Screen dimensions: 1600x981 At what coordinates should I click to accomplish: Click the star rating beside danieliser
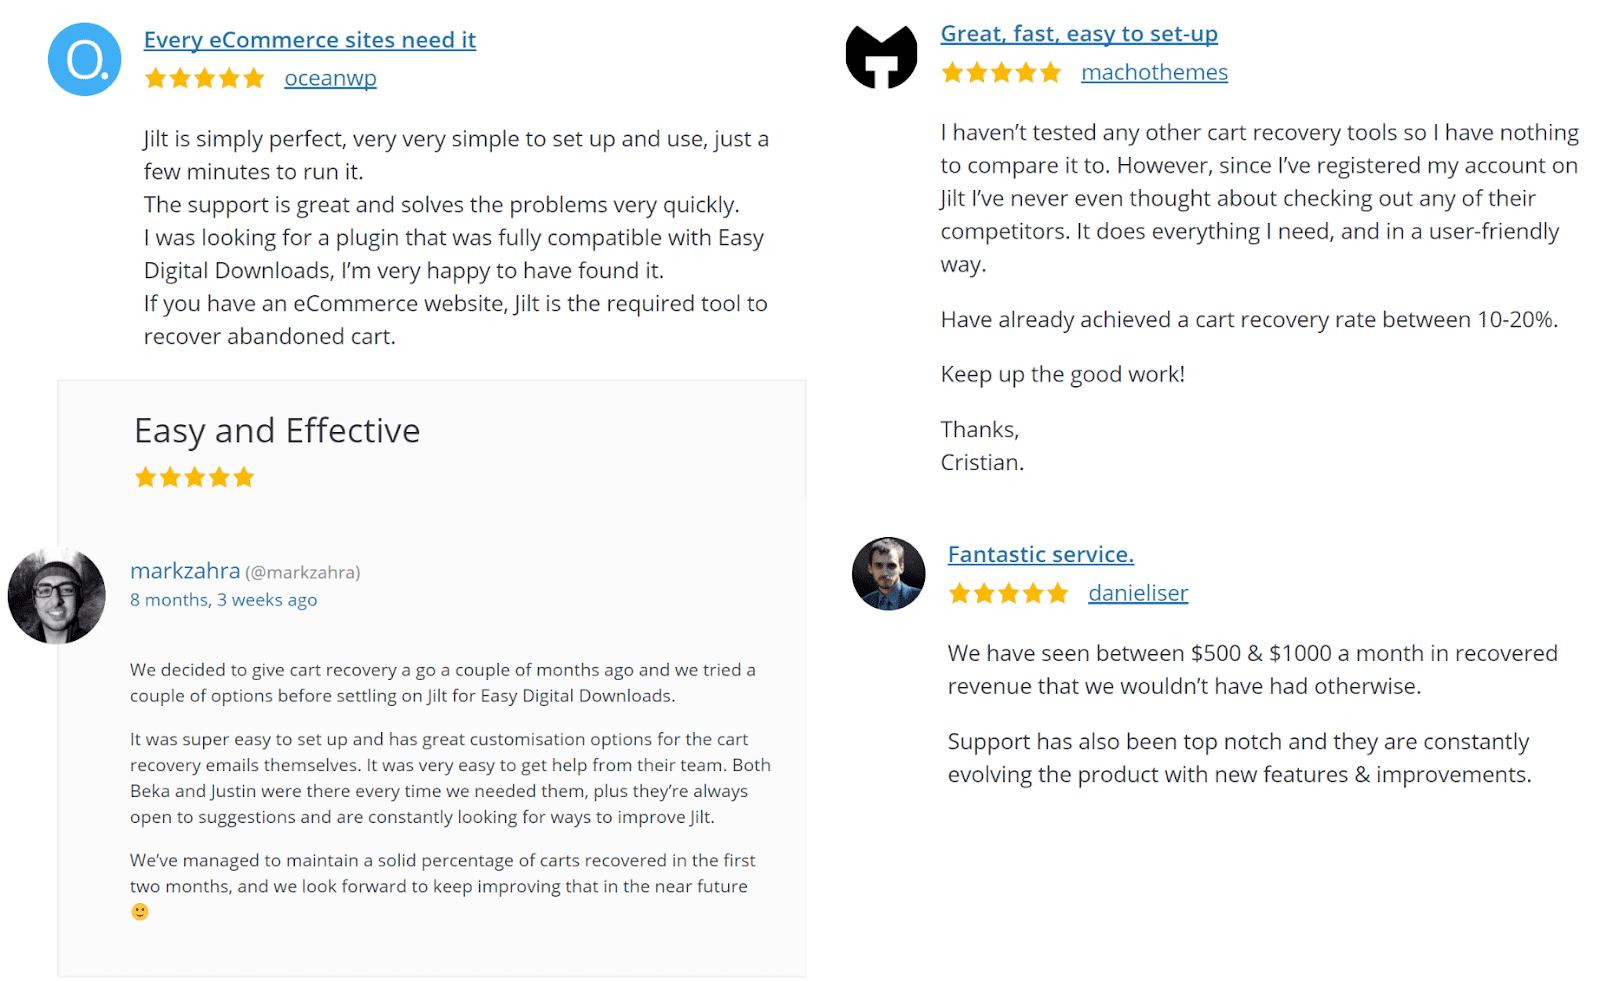(1008, 593)
